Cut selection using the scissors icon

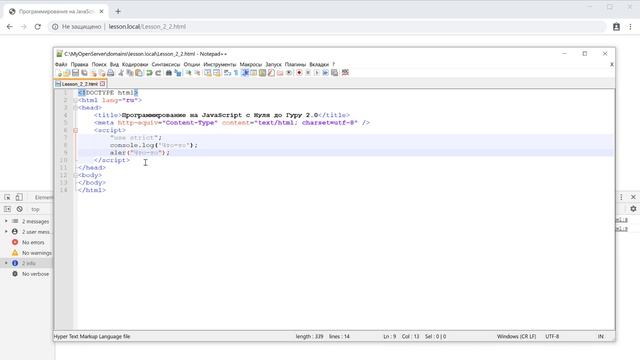pyautogui.click(x=120, y=73)
